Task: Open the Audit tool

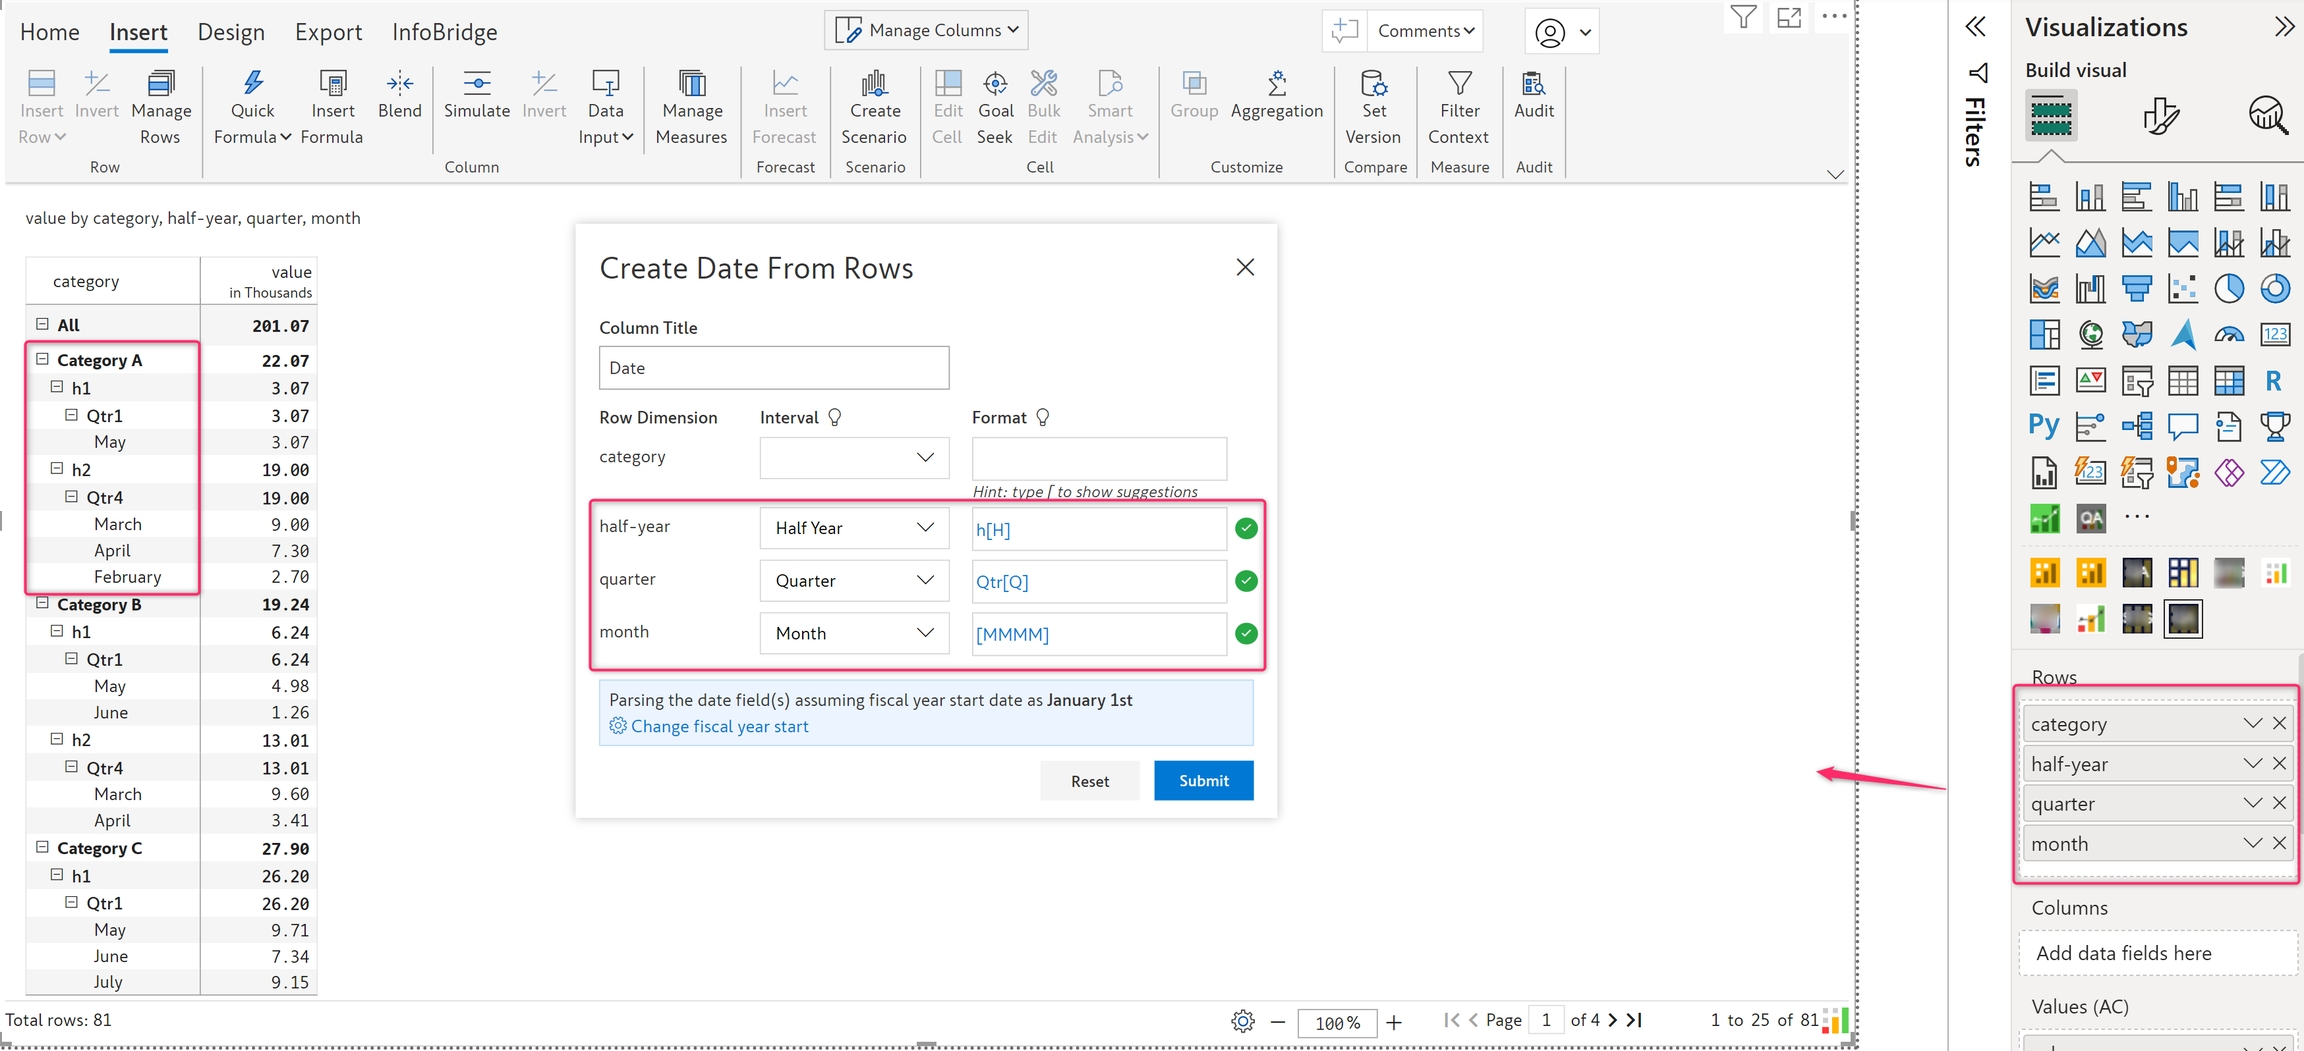Action: [x=1533, y=84]
